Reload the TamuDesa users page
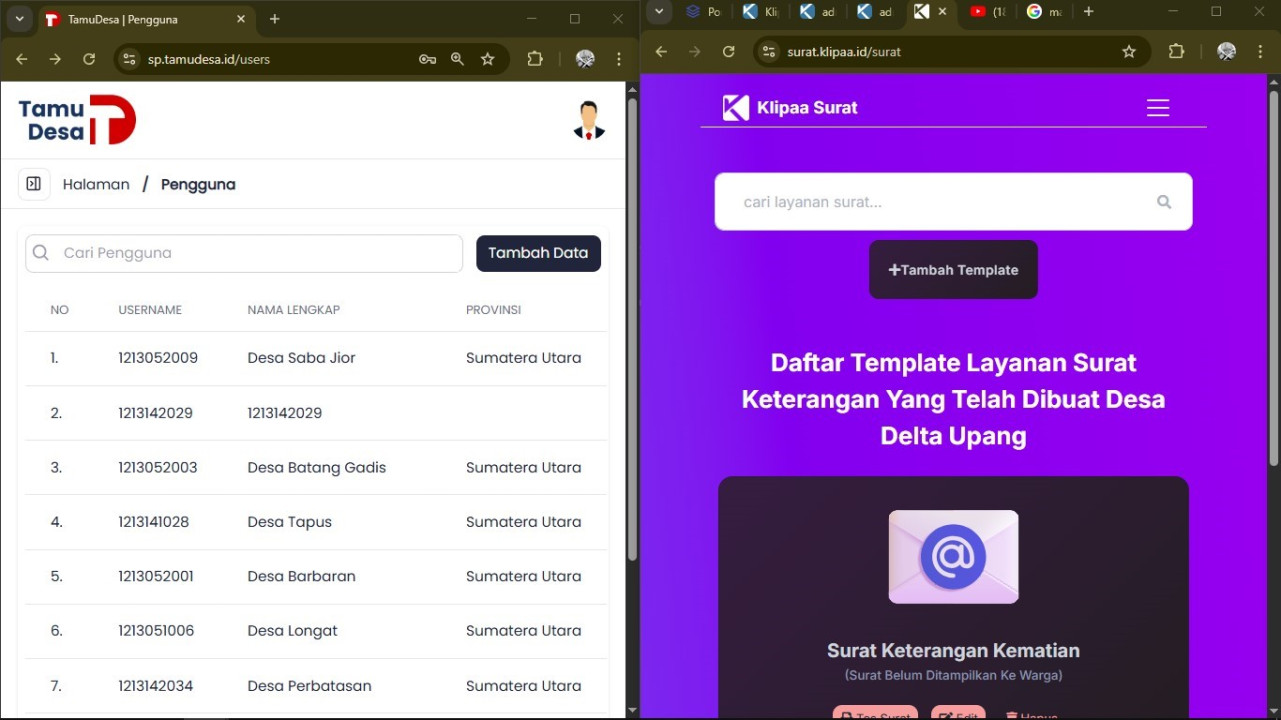The width and height of the screenshot is (1281, 720). (89, 59)
